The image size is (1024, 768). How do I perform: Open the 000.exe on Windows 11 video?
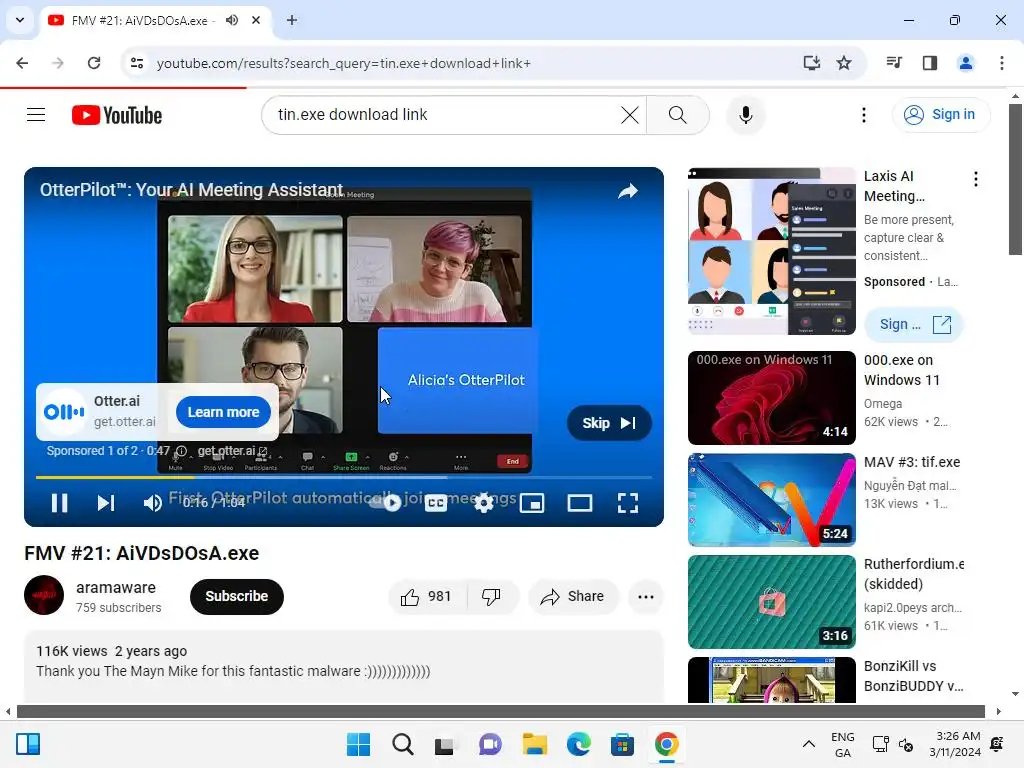click(771, 398)
